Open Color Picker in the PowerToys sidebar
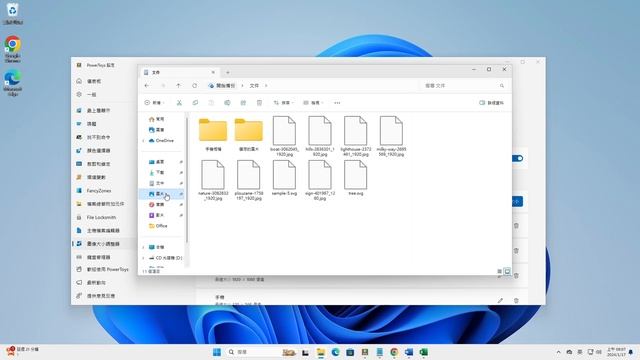The height and width of the screenshot is (360, 640). pos(93,151)
